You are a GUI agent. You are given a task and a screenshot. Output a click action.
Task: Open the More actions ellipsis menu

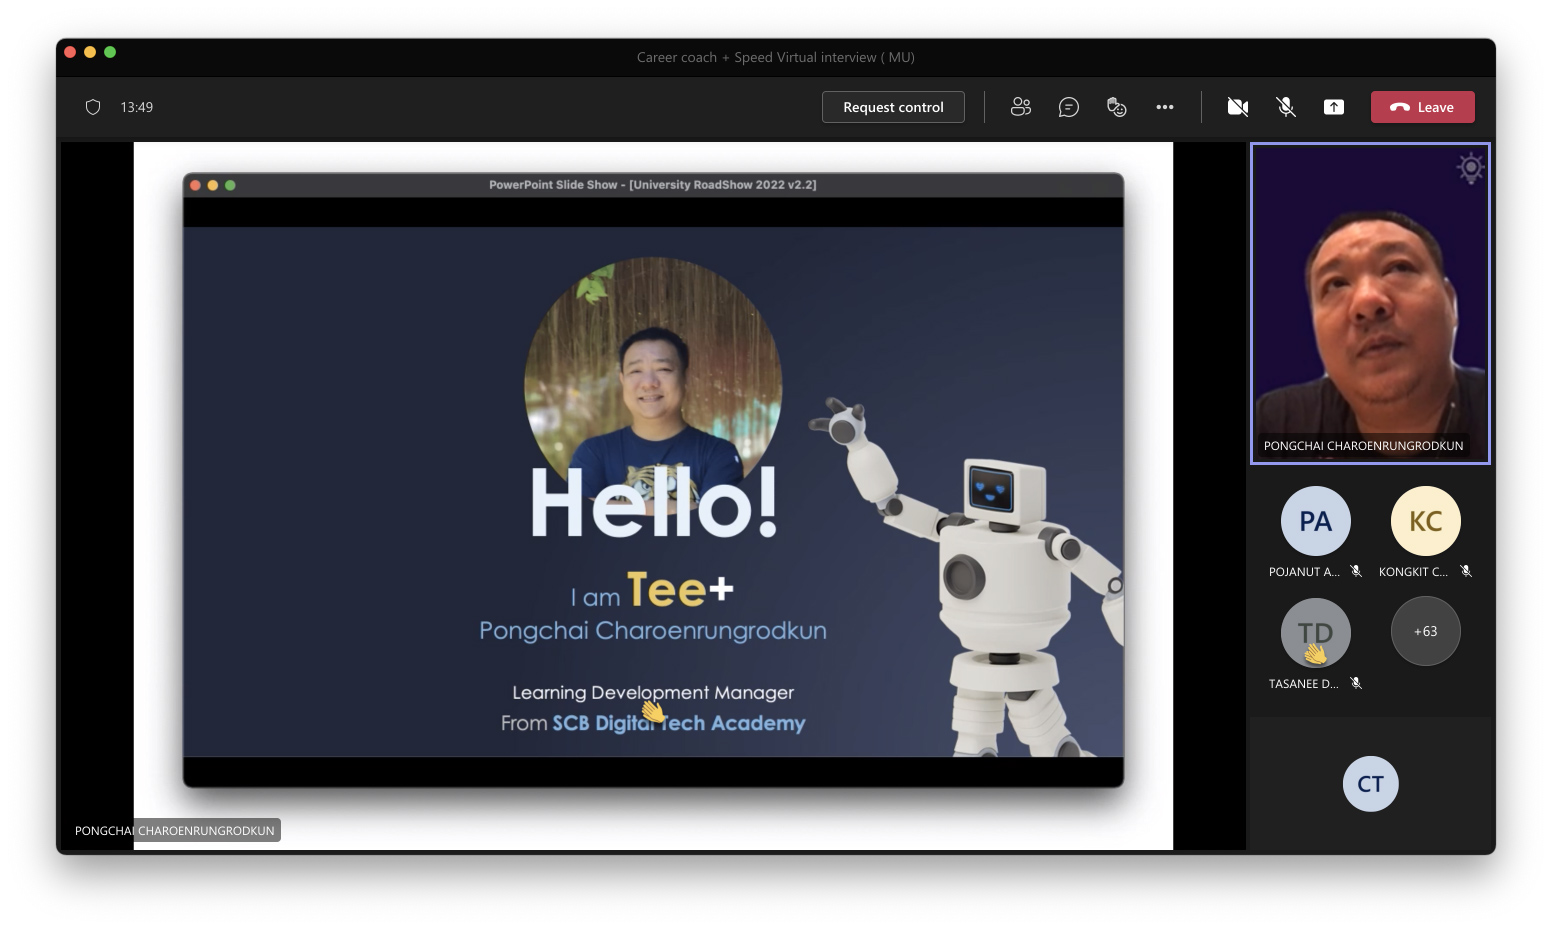point(1164,107)
